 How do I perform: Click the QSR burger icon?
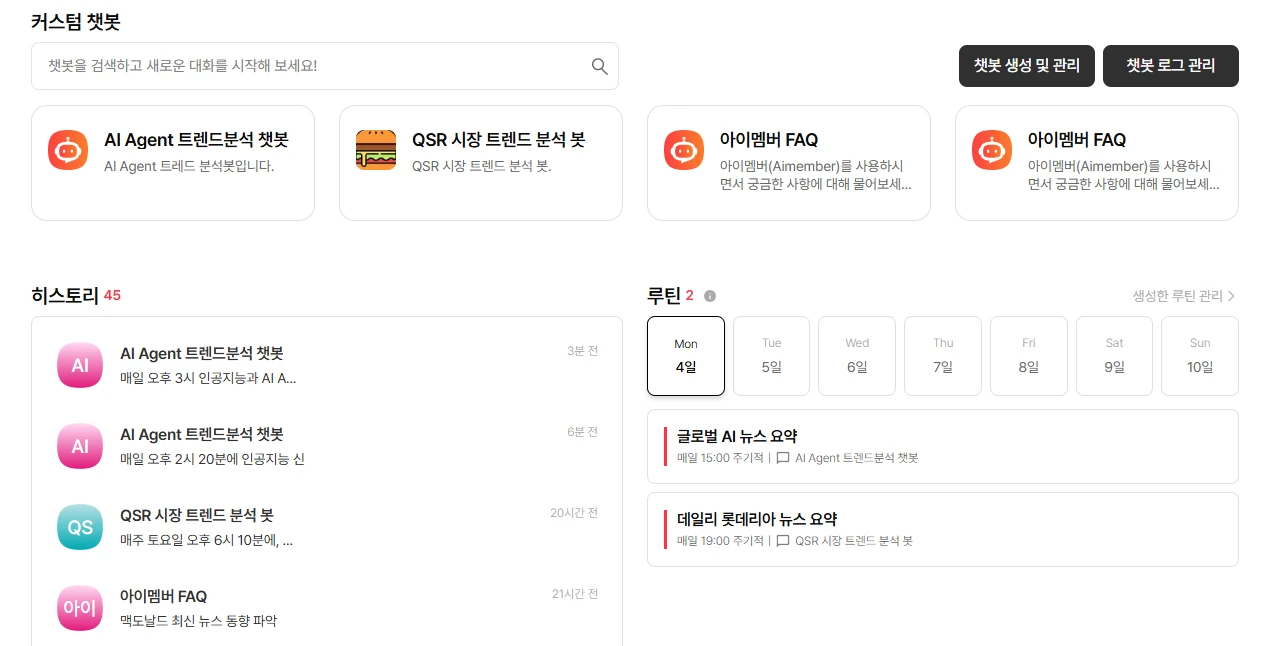376,150
